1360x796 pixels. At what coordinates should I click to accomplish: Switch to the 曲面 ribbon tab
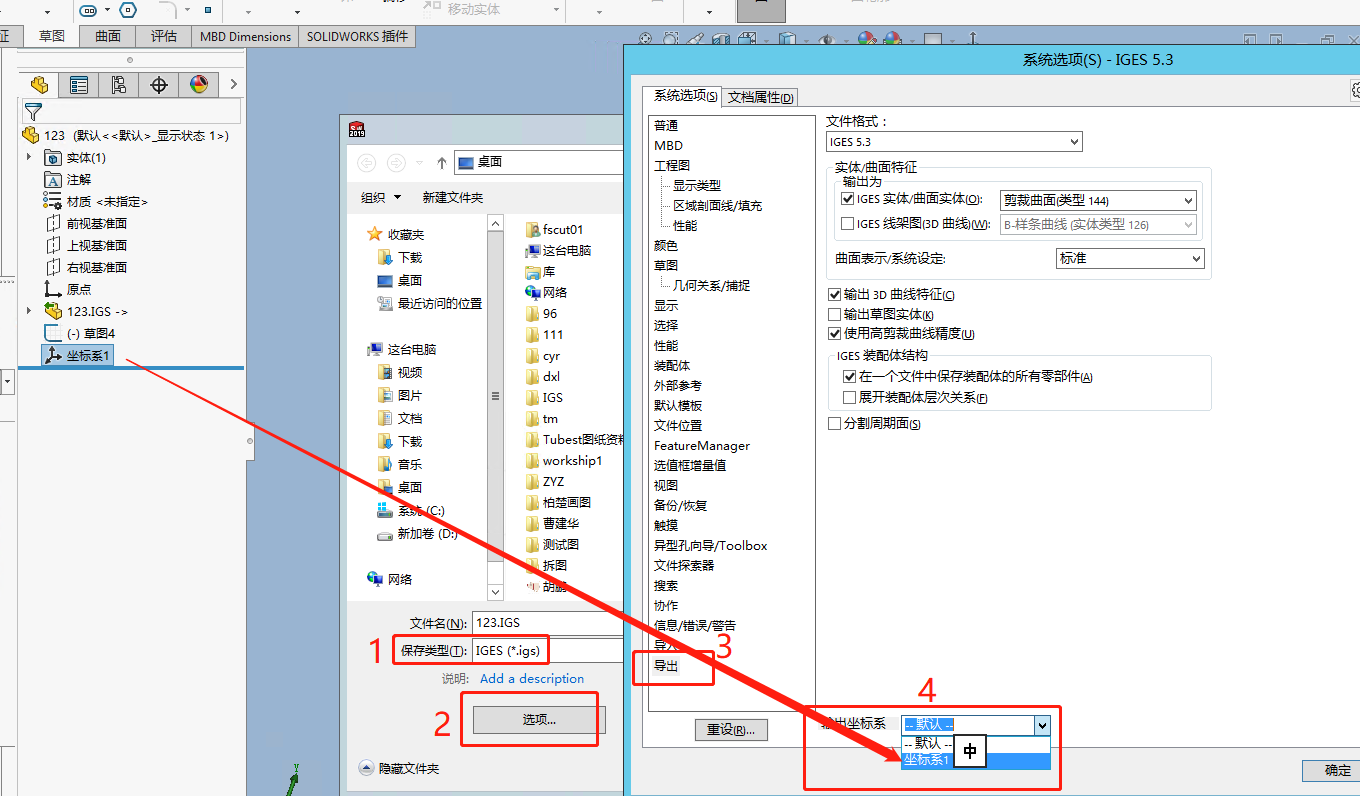click(108, 36)
